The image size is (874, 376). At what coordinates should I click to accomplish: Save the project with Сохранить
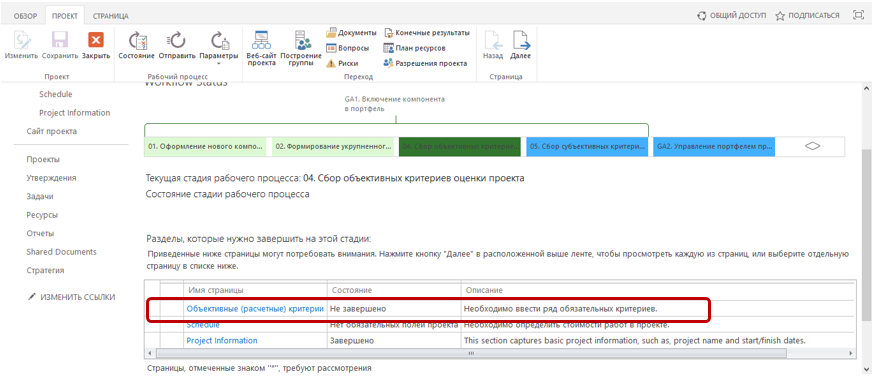60,46
